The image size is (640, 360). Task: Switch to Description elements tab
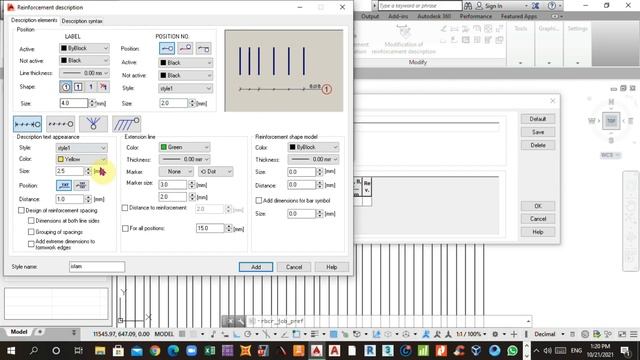pos(34,20)
